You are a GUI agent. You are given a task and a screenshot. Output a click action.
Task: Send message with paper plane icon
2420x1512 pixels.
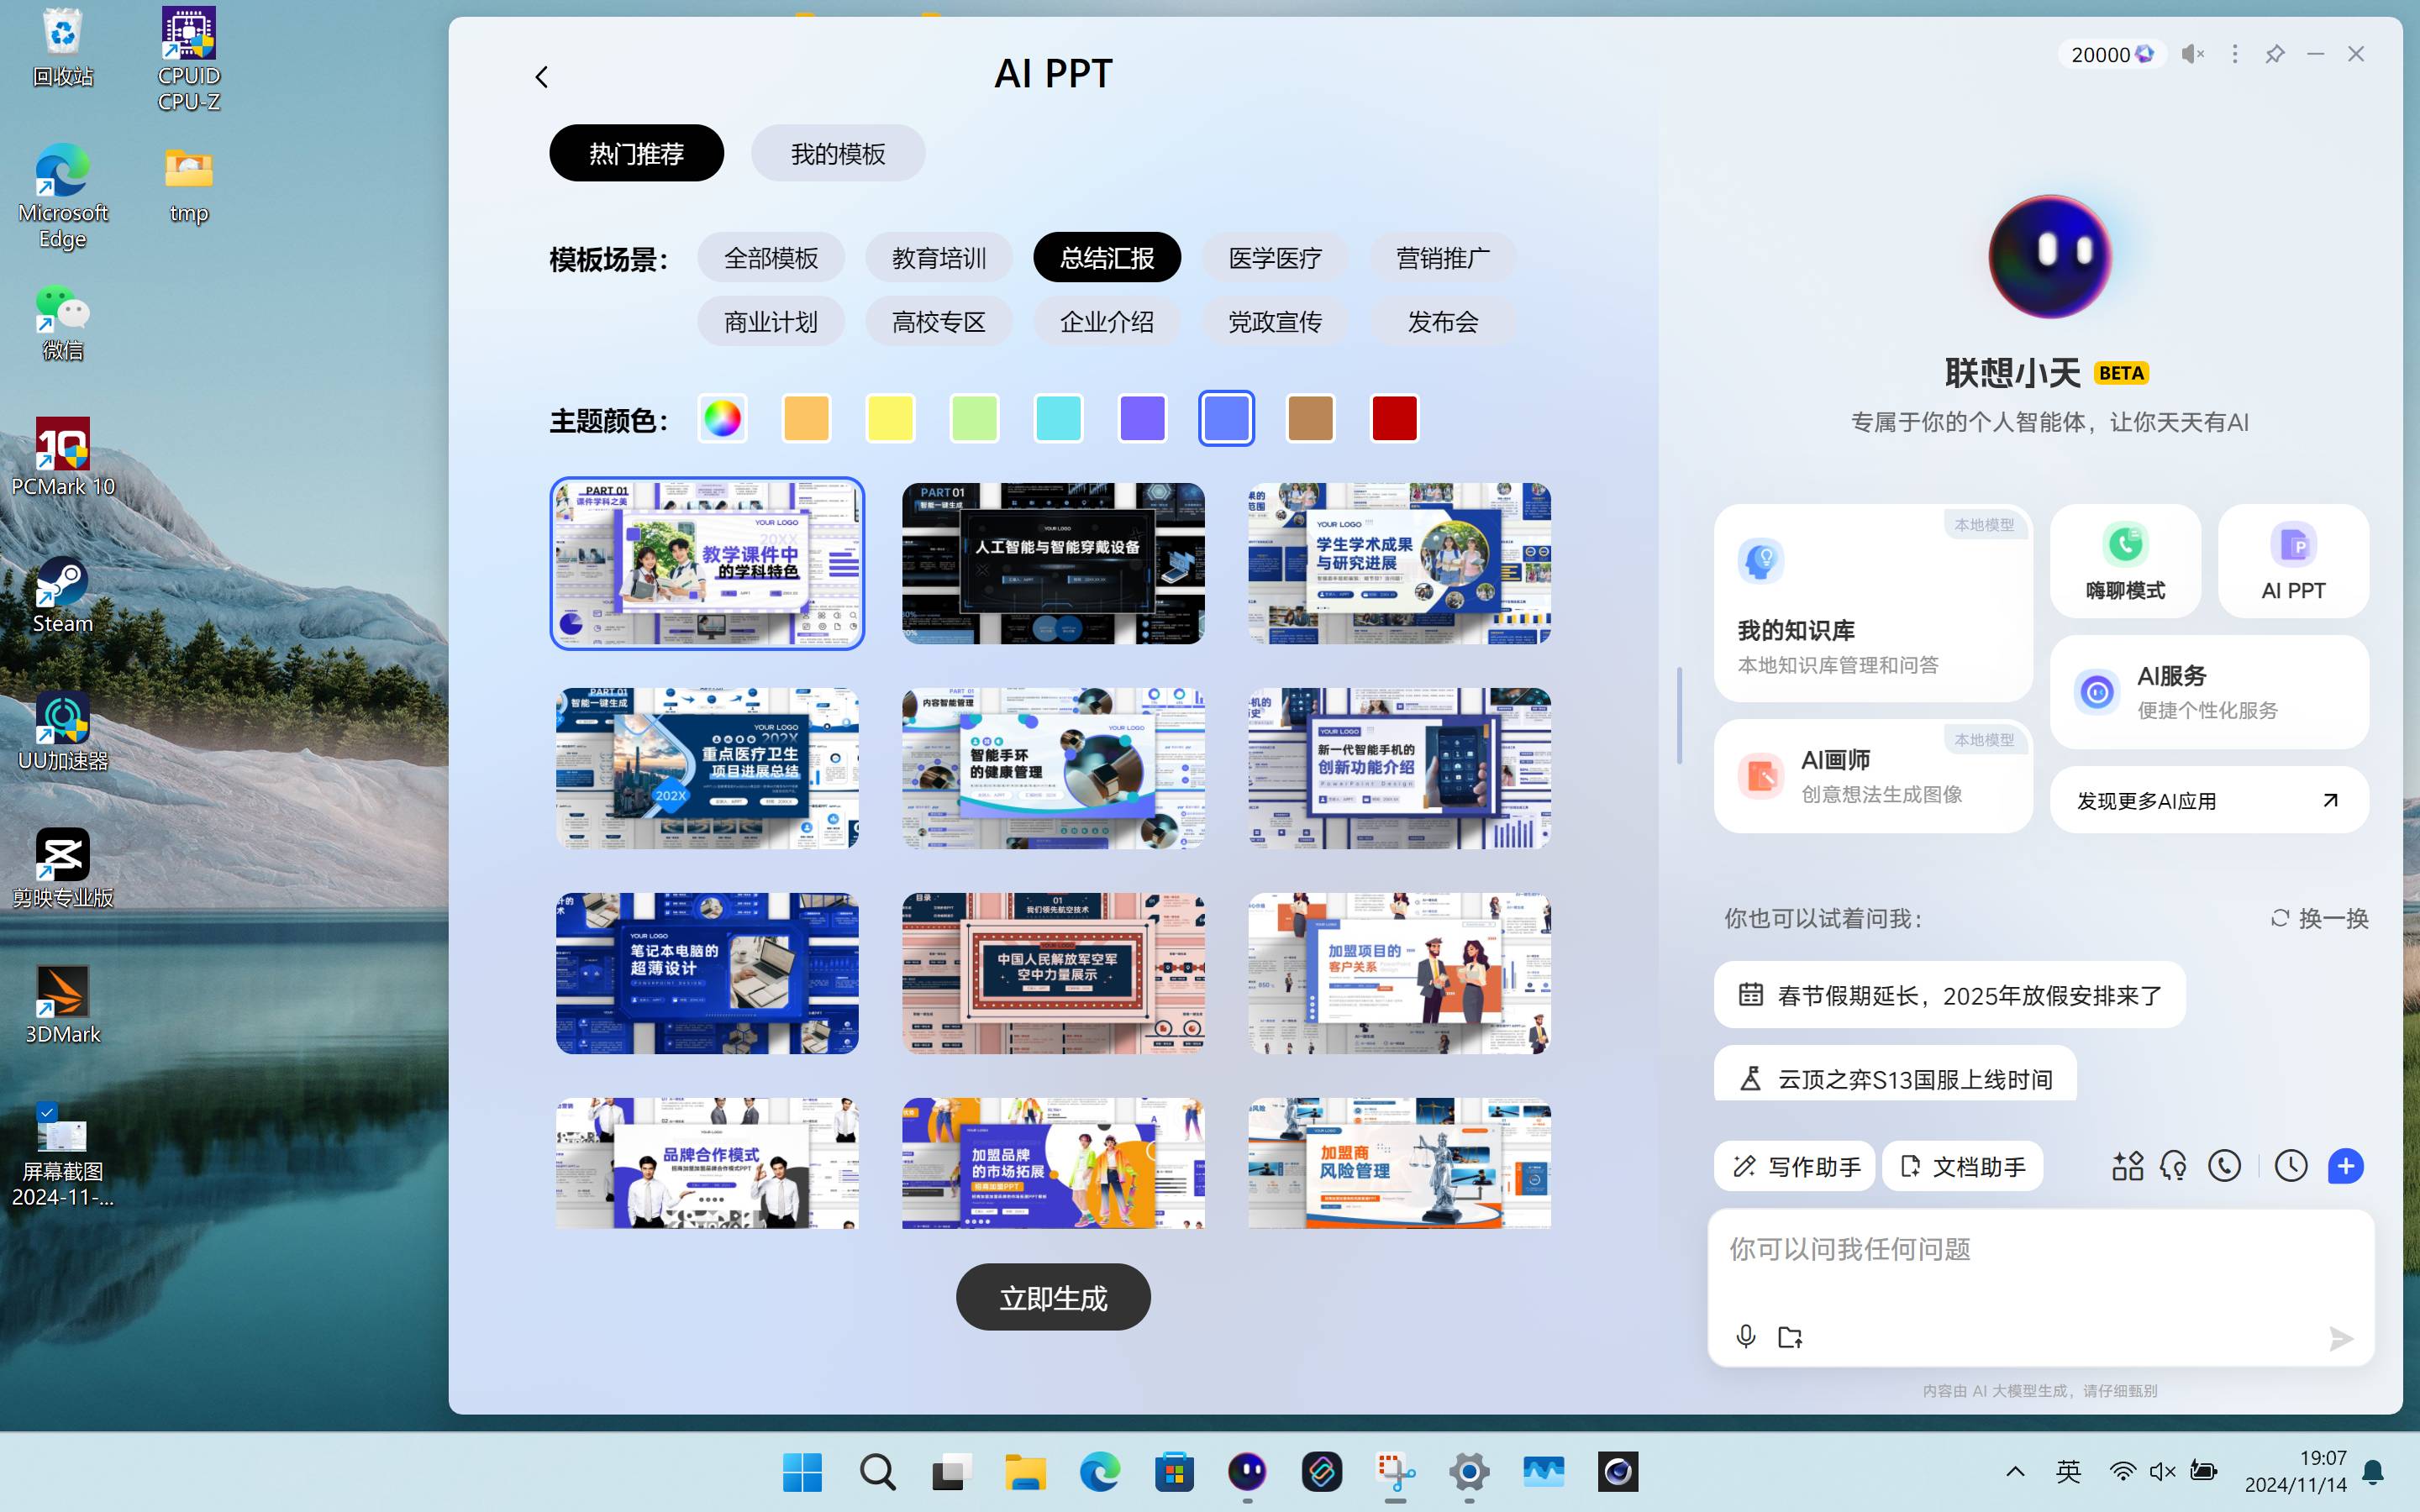click(x=2340, y=1338)
